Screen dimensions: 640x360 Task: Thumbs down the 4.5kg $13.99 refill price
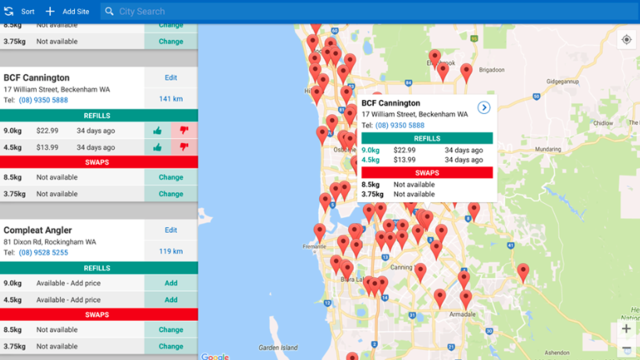coord(184,147)
